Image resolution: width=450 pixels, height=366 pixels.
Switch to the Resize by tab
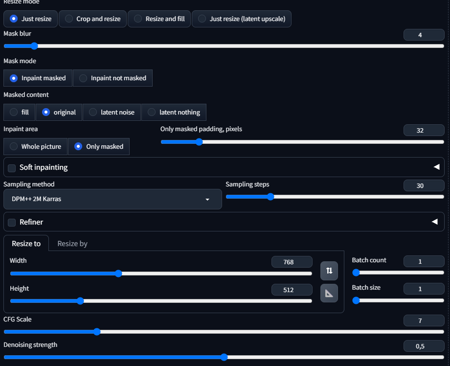pos(72,244)
